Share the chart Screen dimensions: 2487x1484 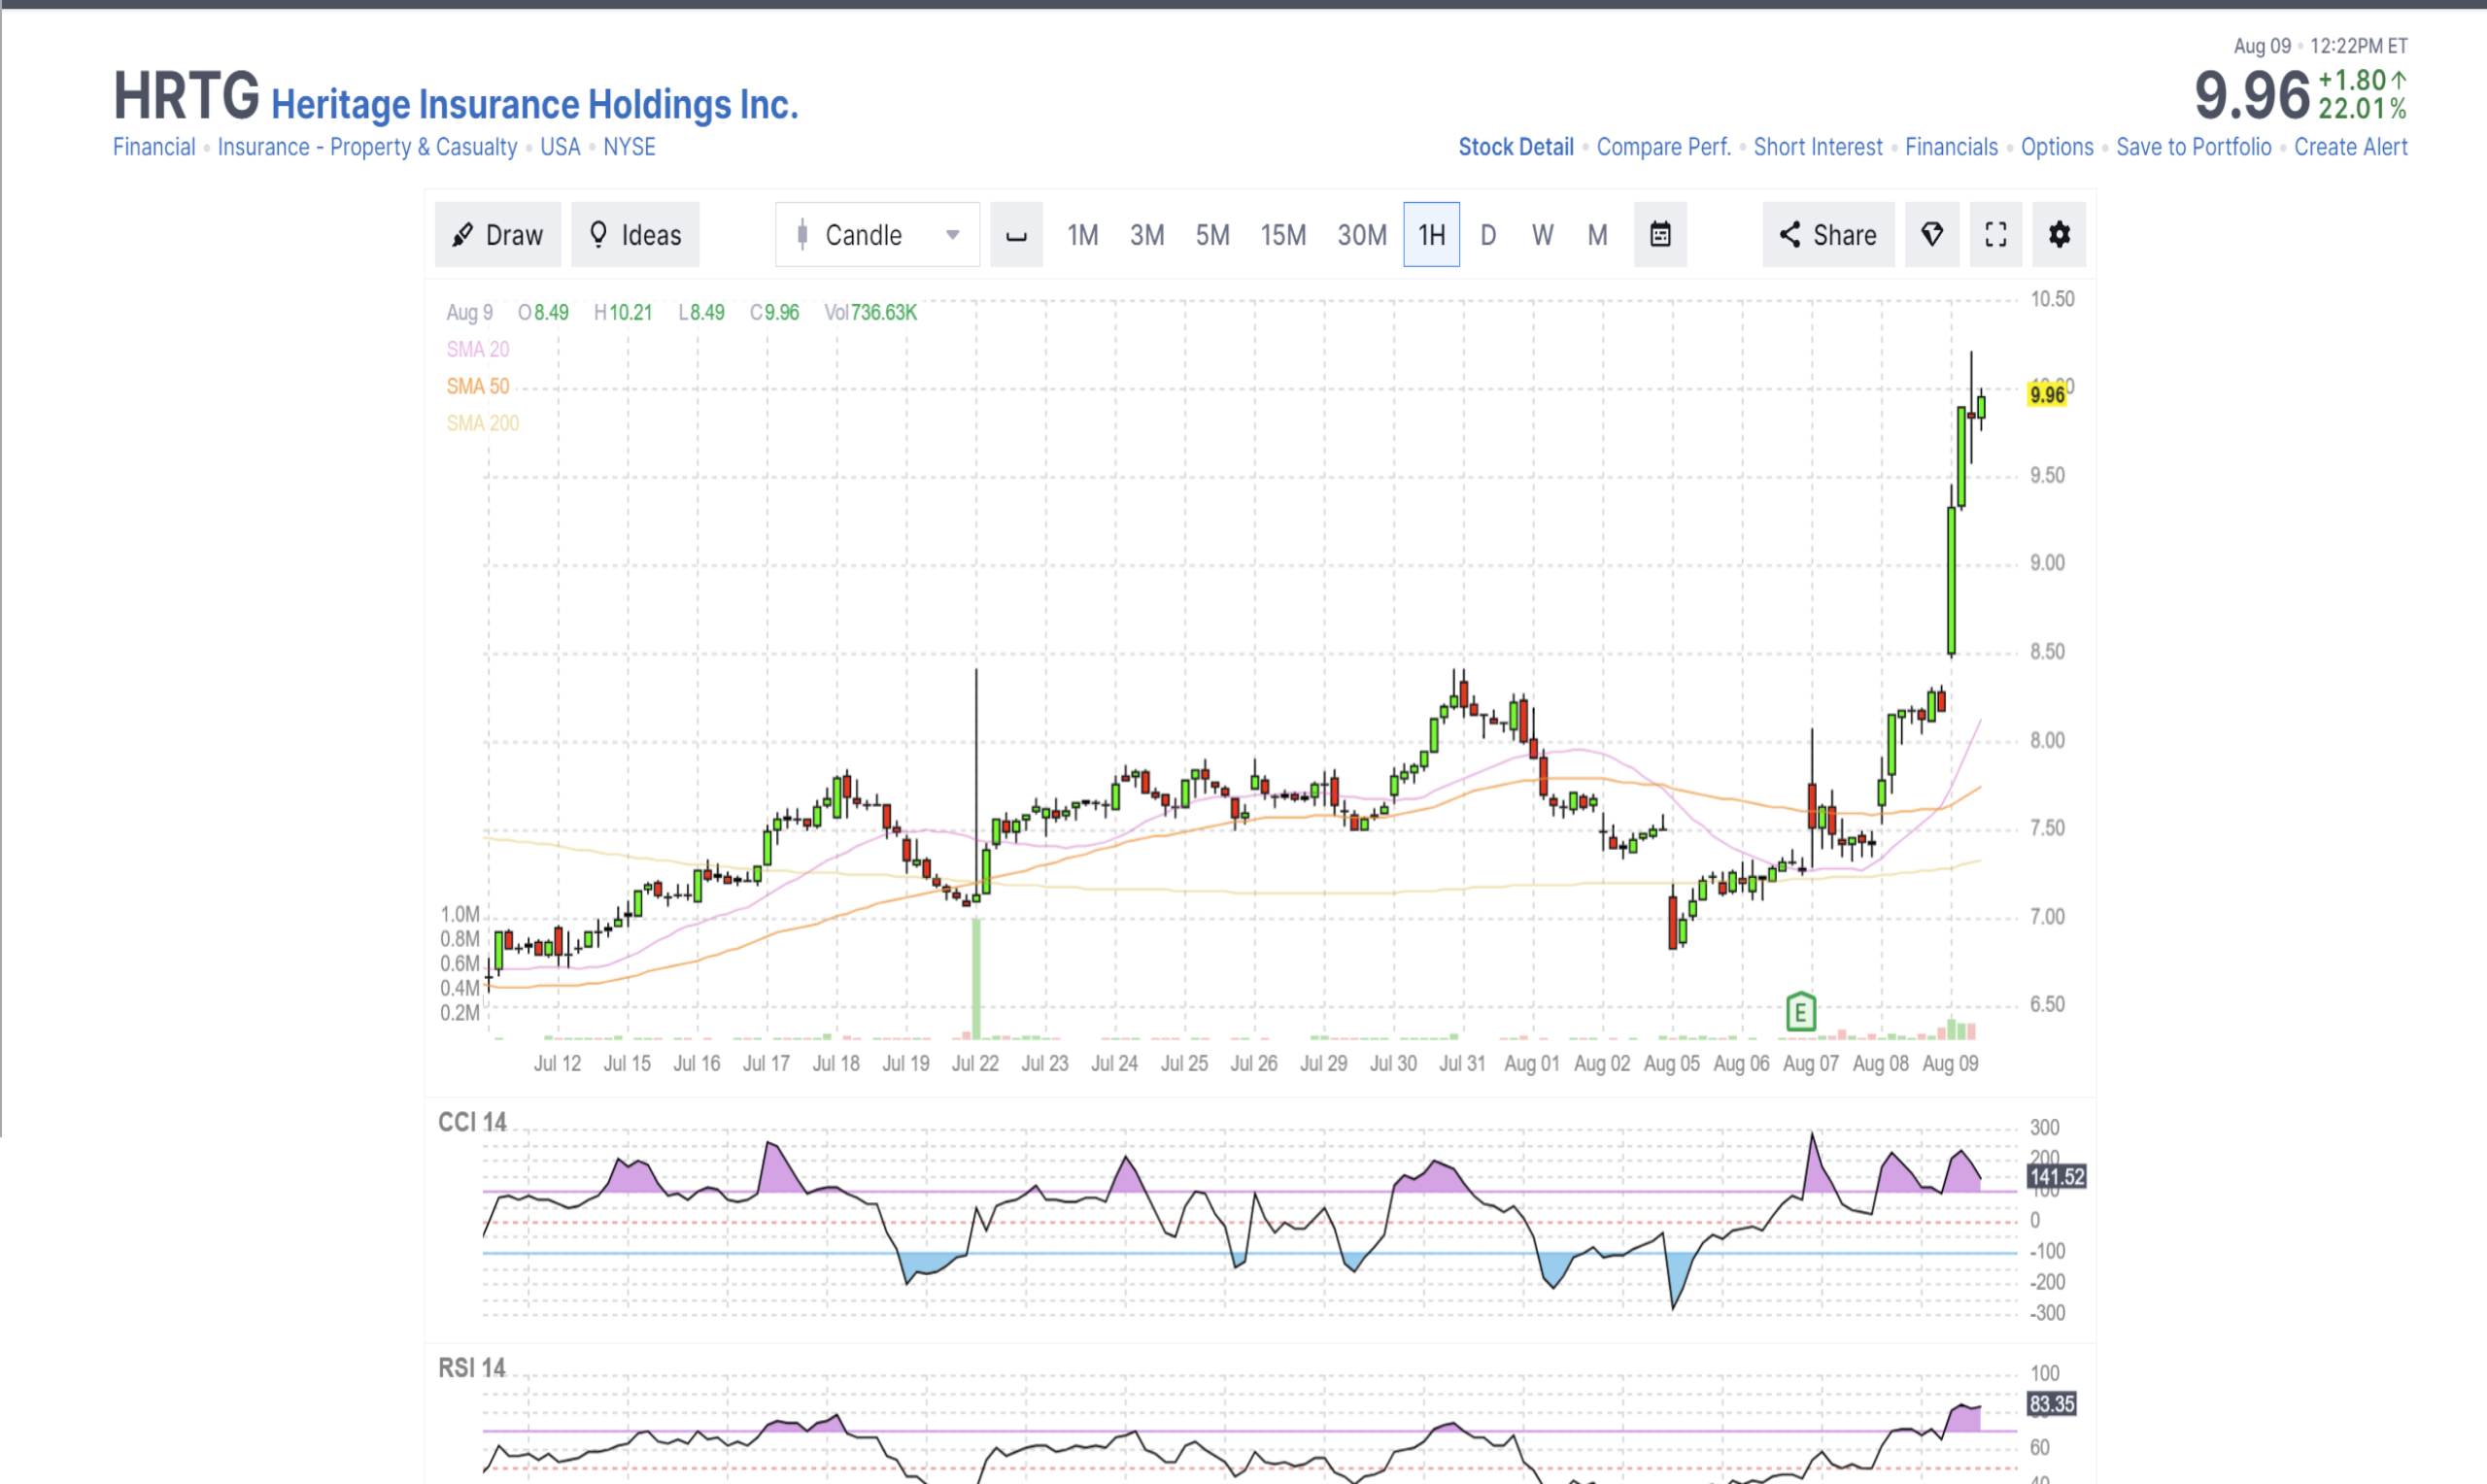click(x=1828, y=235)
